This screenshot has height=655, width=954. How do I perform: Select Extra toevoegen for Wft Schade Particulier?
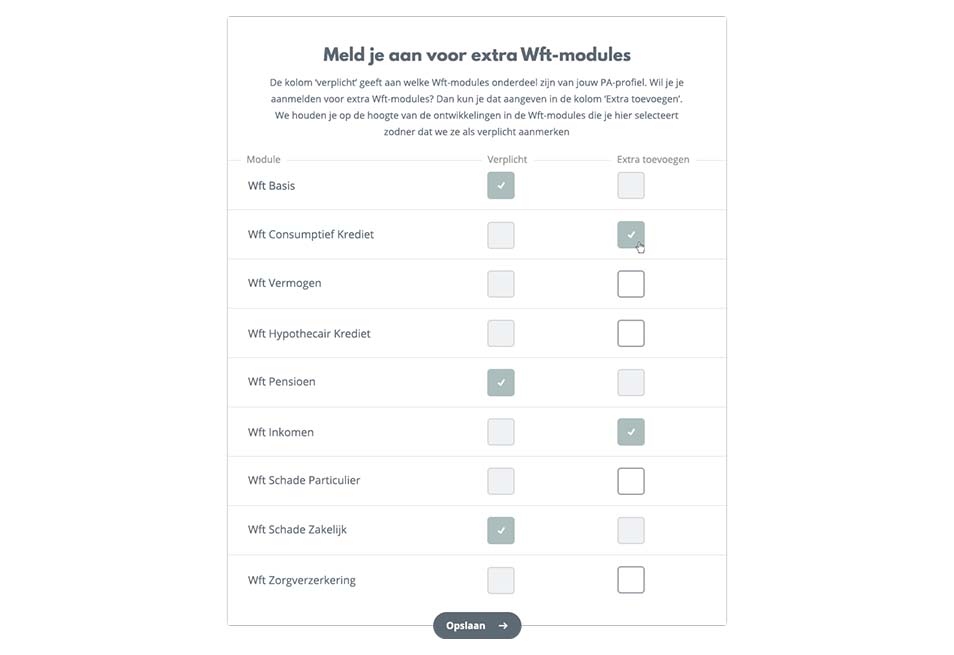click(x=631, y=481)
